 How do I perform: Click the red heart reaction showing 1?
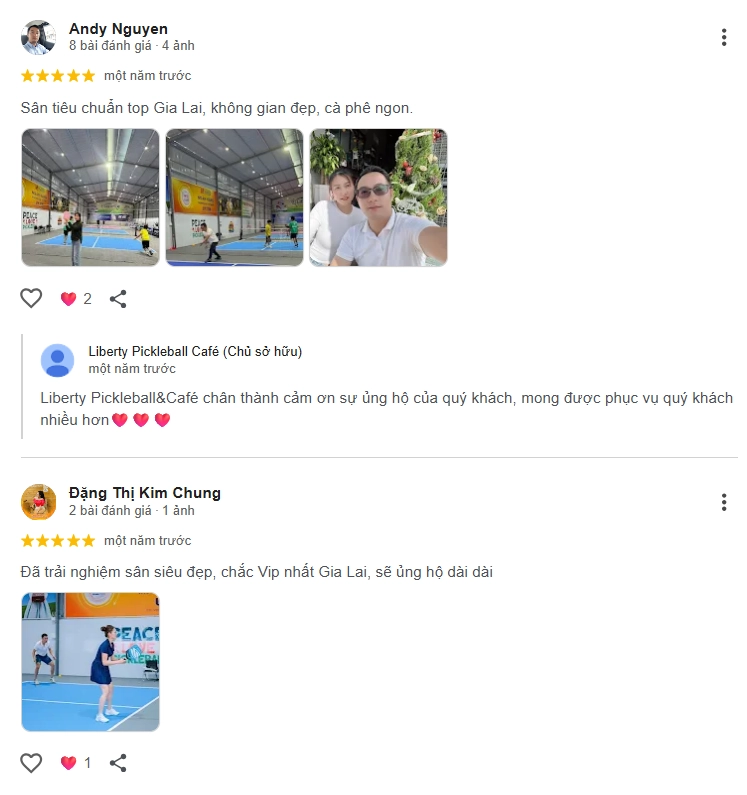76,763
